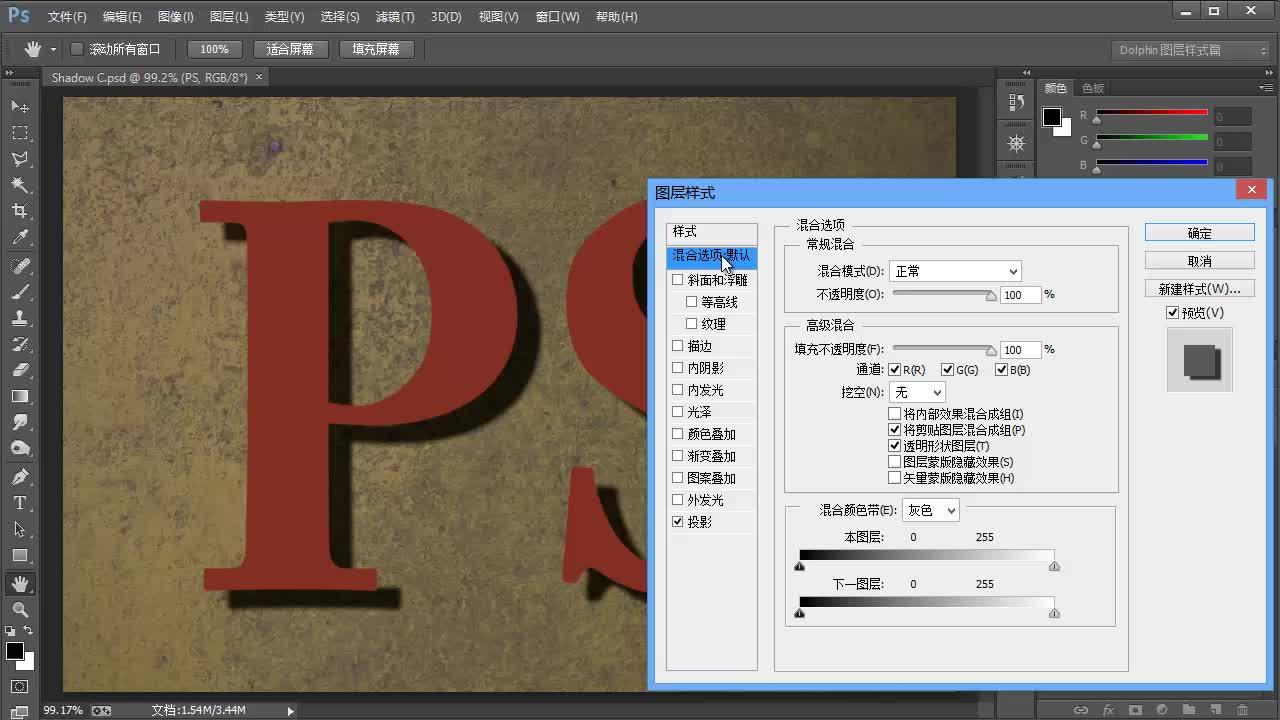Uncheck the R(R) channel checkbox
The height and width of the screenshot is (720, 1280).
(x=895, y=370)
